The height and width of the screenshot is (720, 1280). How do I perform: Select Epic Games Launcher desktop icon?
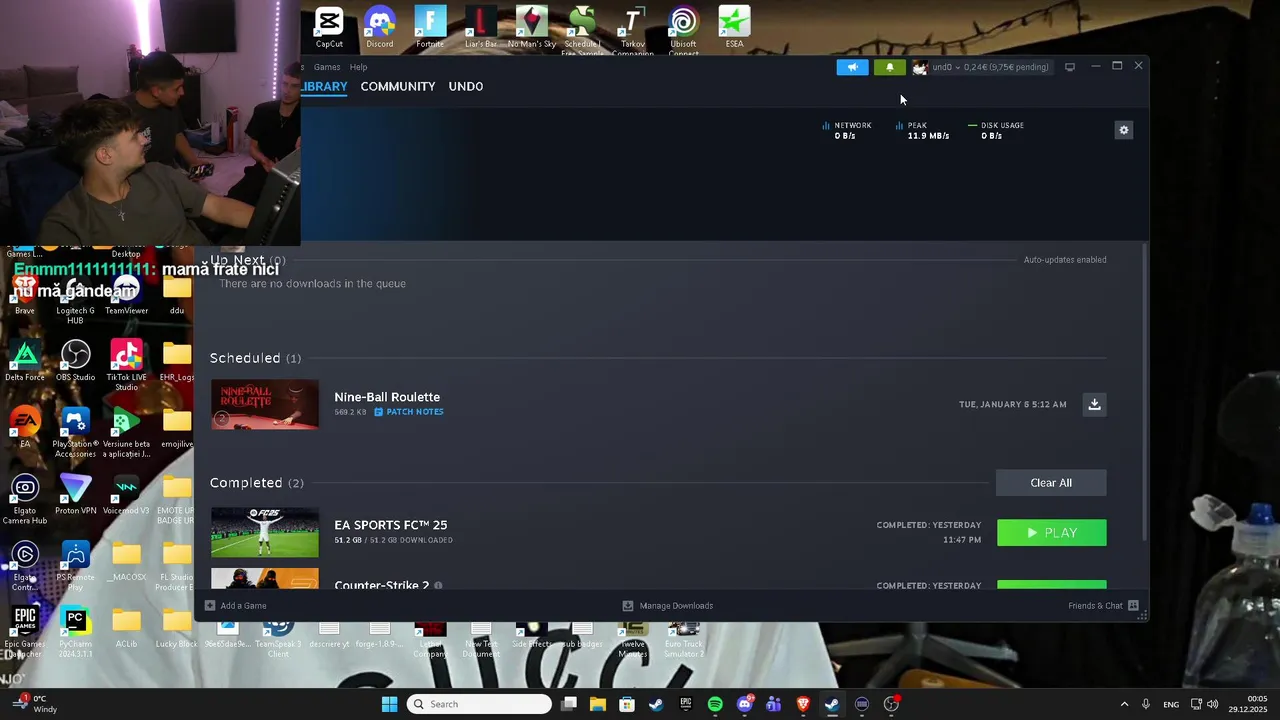point(25,632)
